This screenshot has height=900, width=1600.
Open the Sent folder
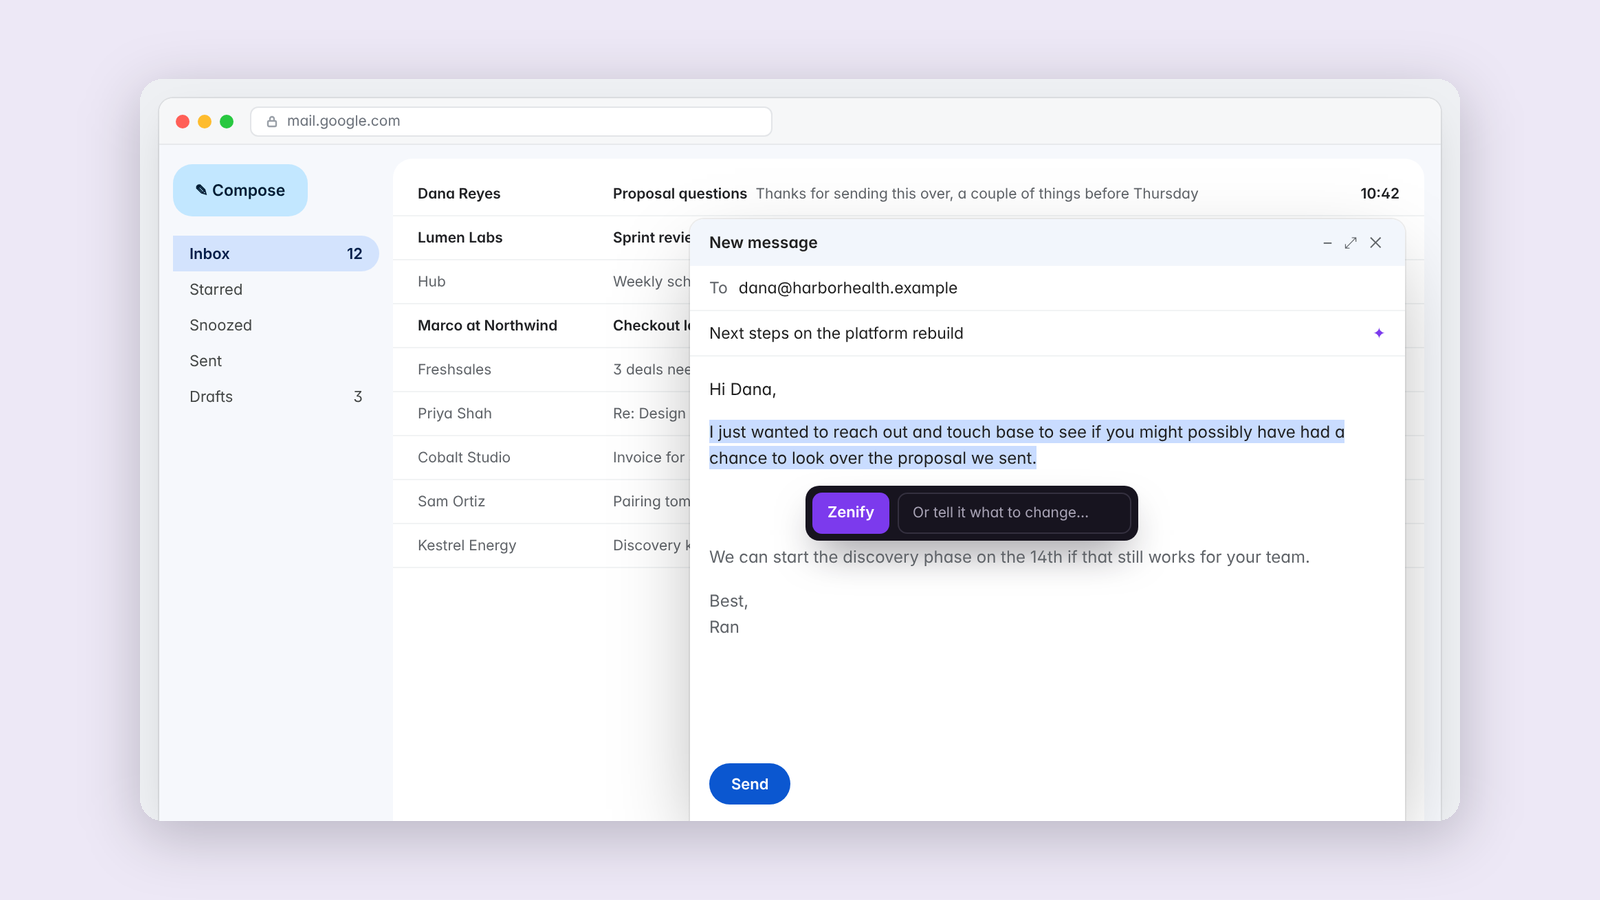[x=276, y=361]
